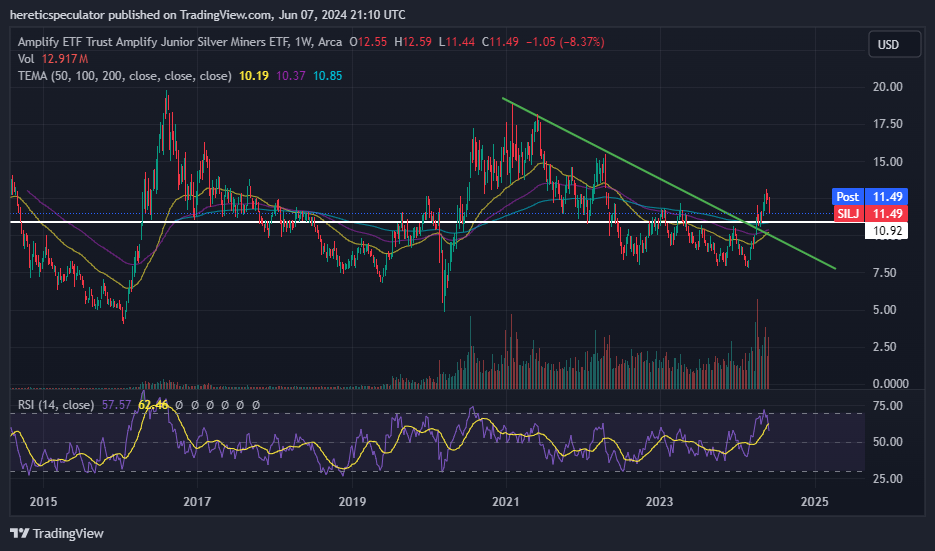935x551 pixels.
Task: Click the 20.00 price axis label
Action: (x=887, y=87)
